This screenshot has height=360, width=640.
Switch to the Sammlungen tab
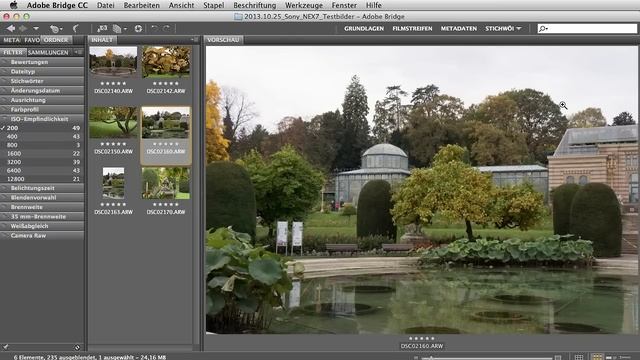48,52
